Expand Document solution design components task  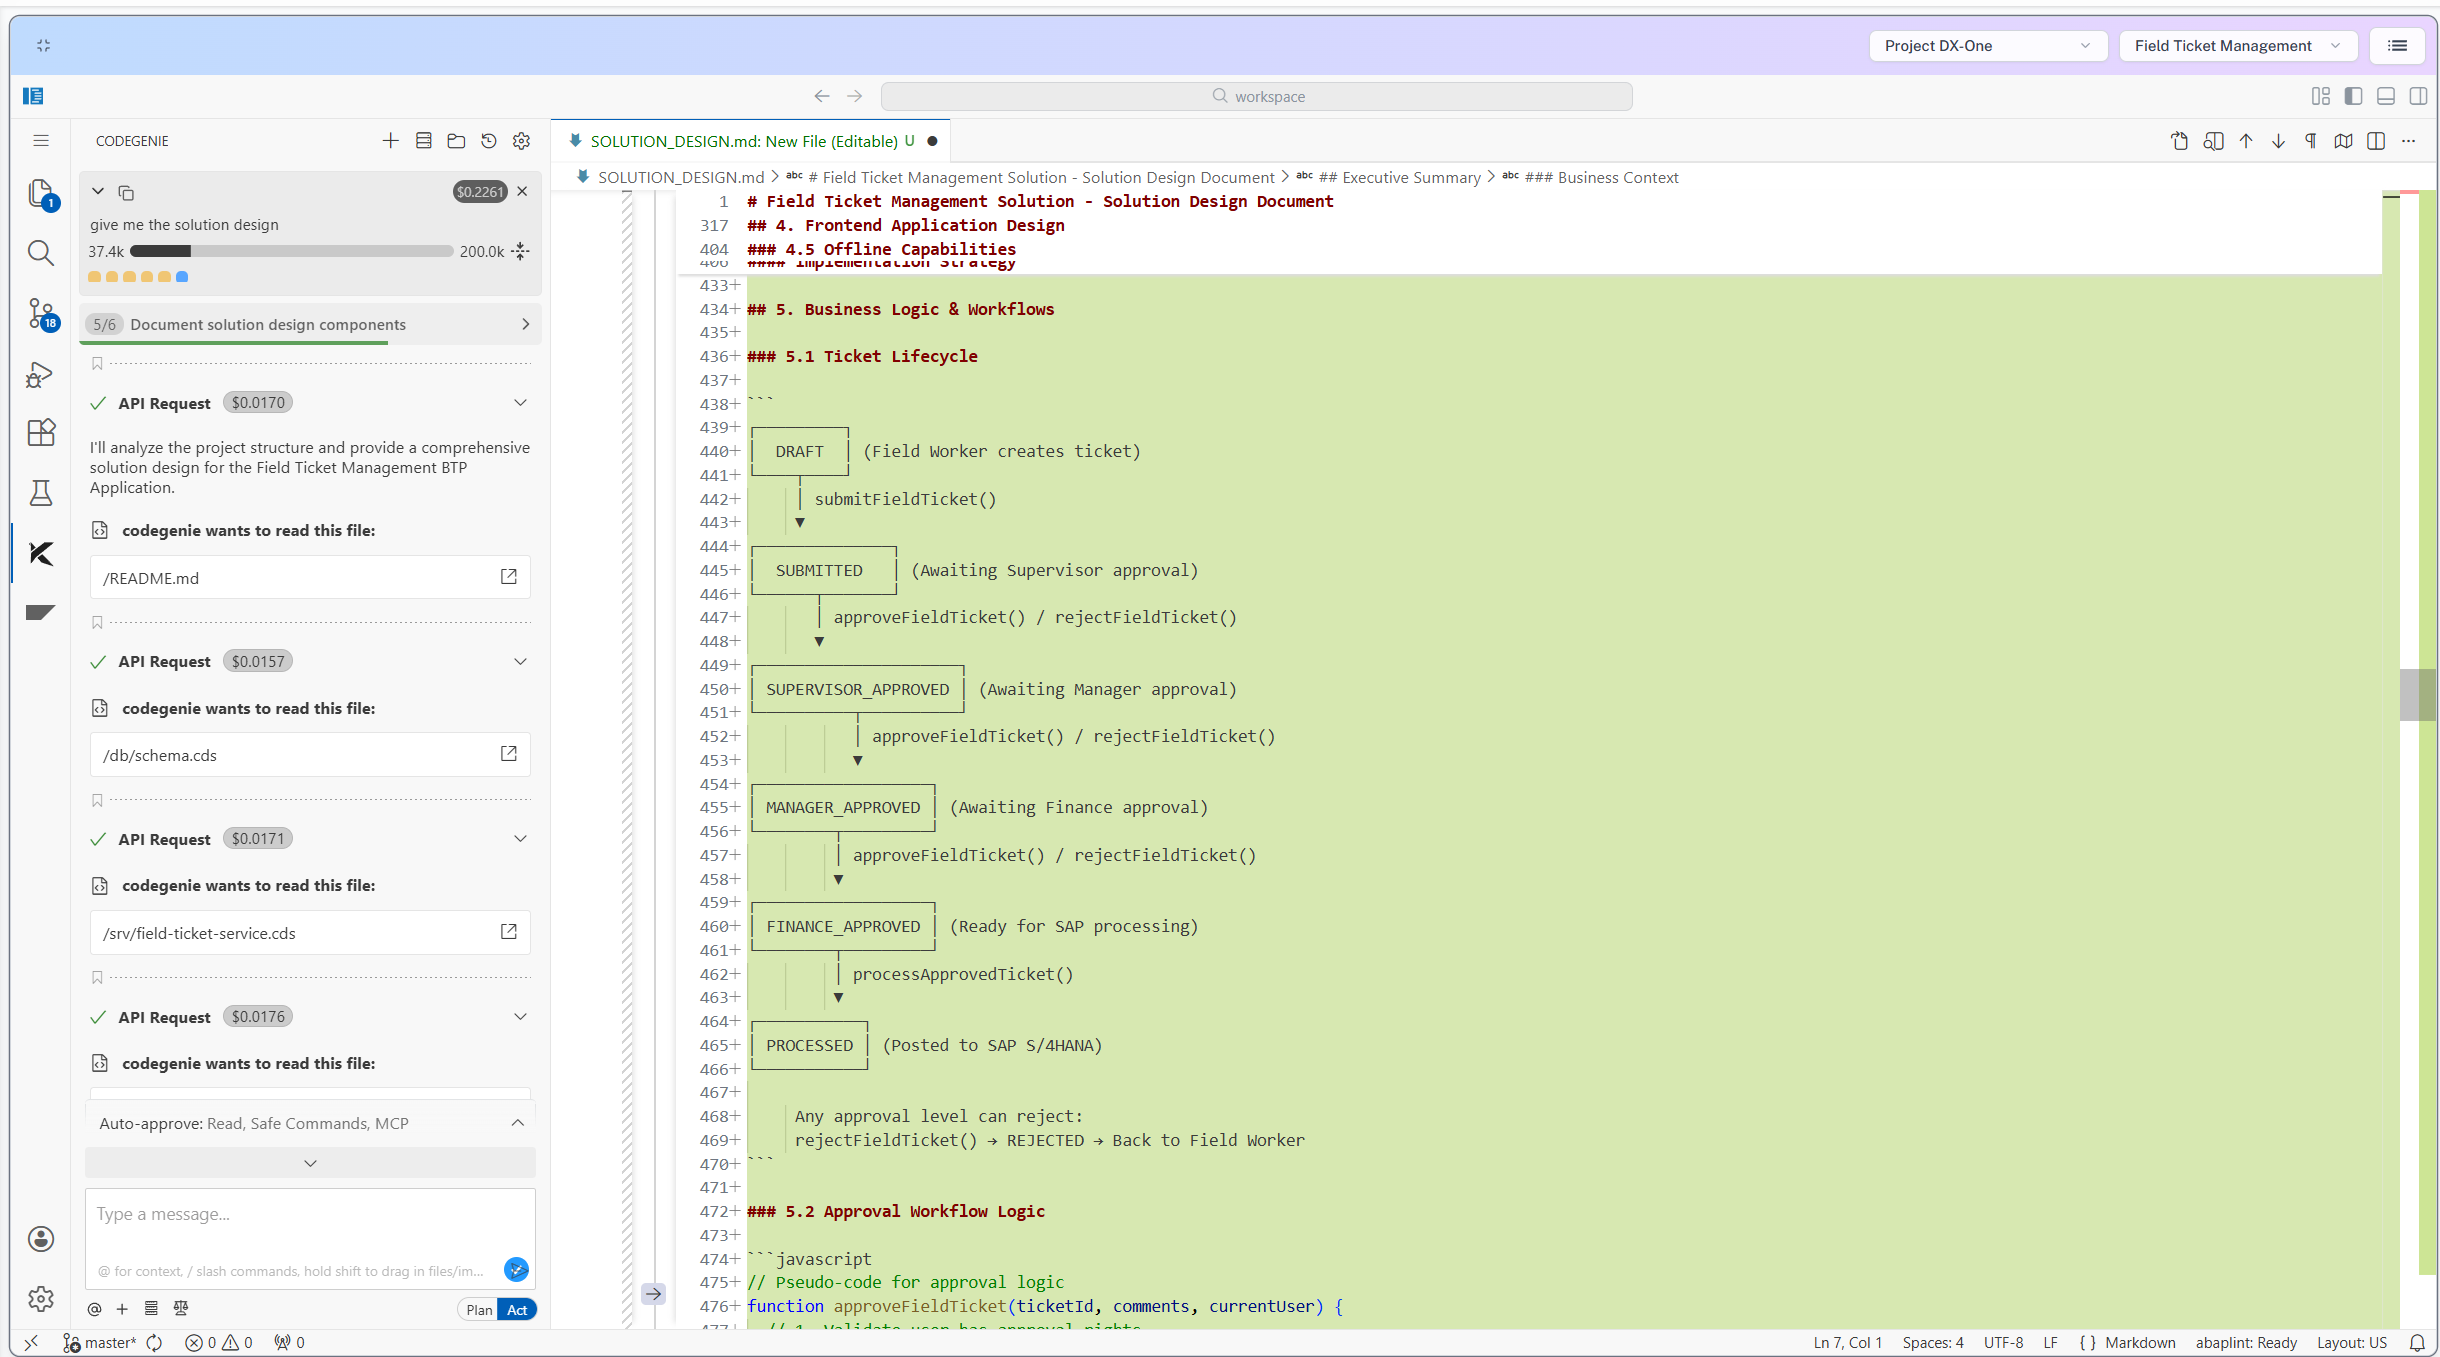(x=525, y=324)
